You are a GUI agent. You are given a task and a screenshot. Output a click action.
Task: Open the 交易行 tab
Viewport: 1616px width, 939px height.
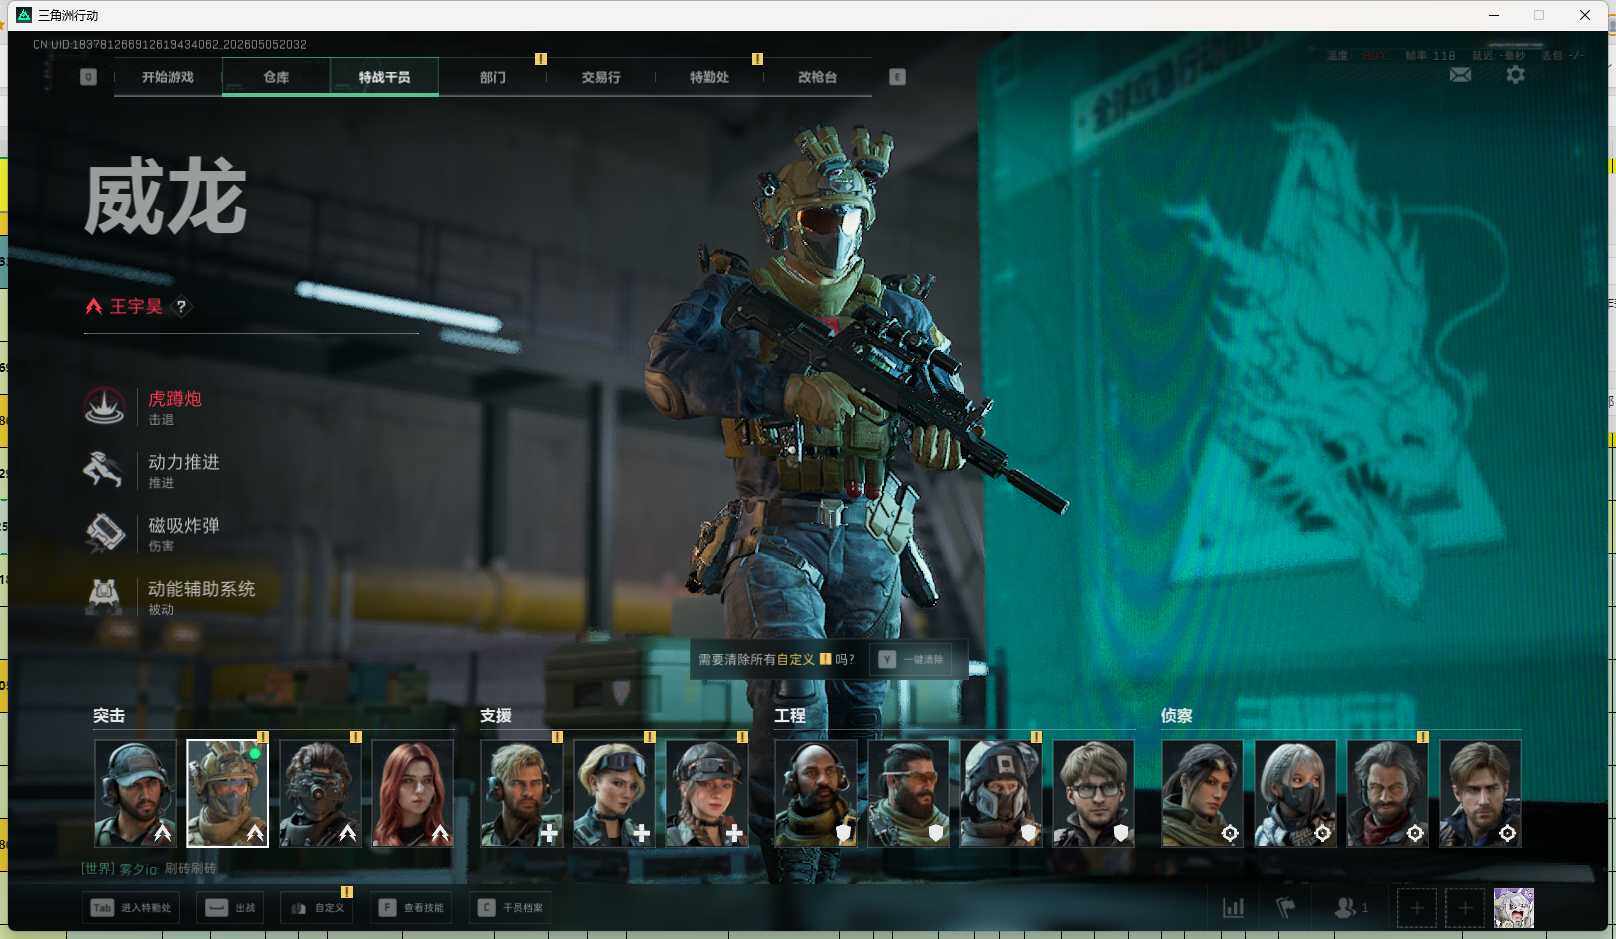coord(601,77)
